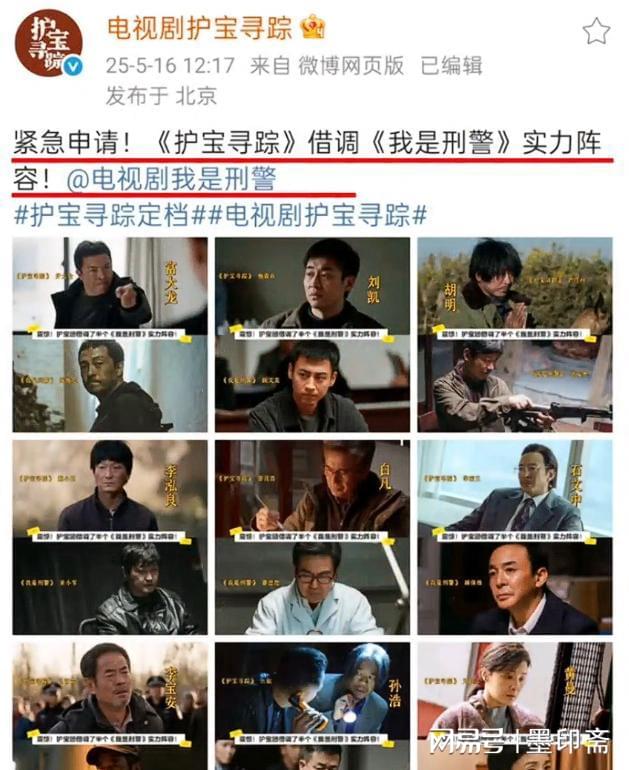The image size is (629, 770).
Task: Click the blue verified badge
Action: click(x=73, y=66)
